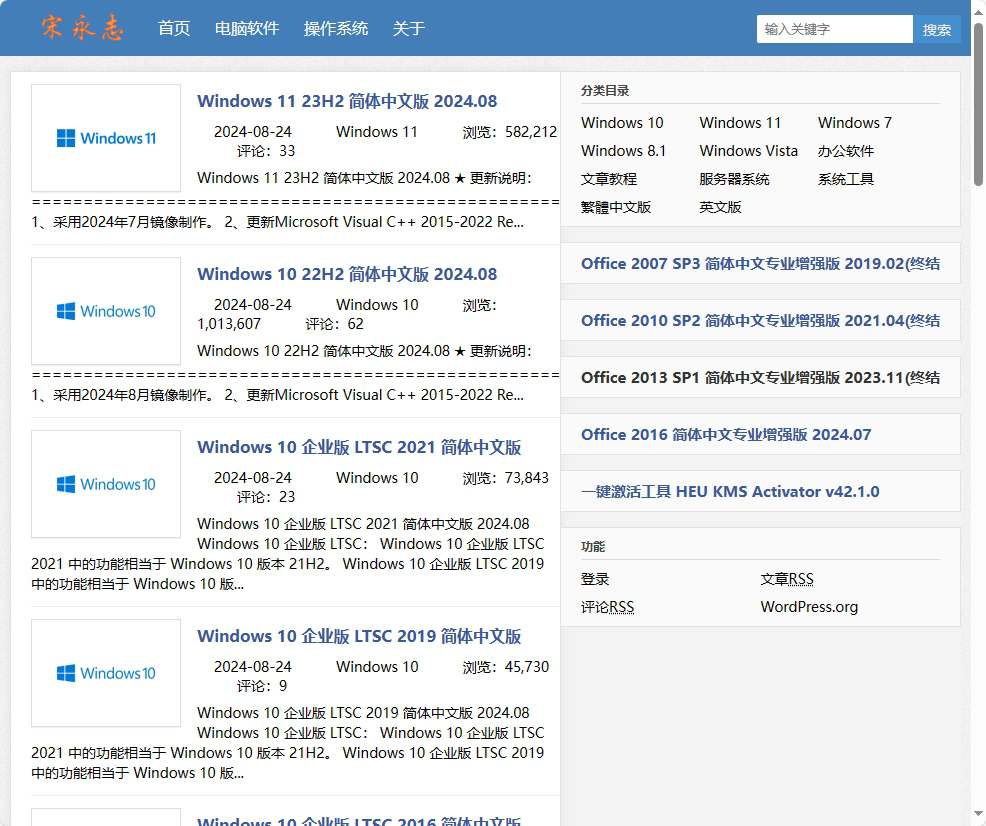The image size is (986, 826).
Task: Click the 宋永志 site logo
Action: (82, 28)
